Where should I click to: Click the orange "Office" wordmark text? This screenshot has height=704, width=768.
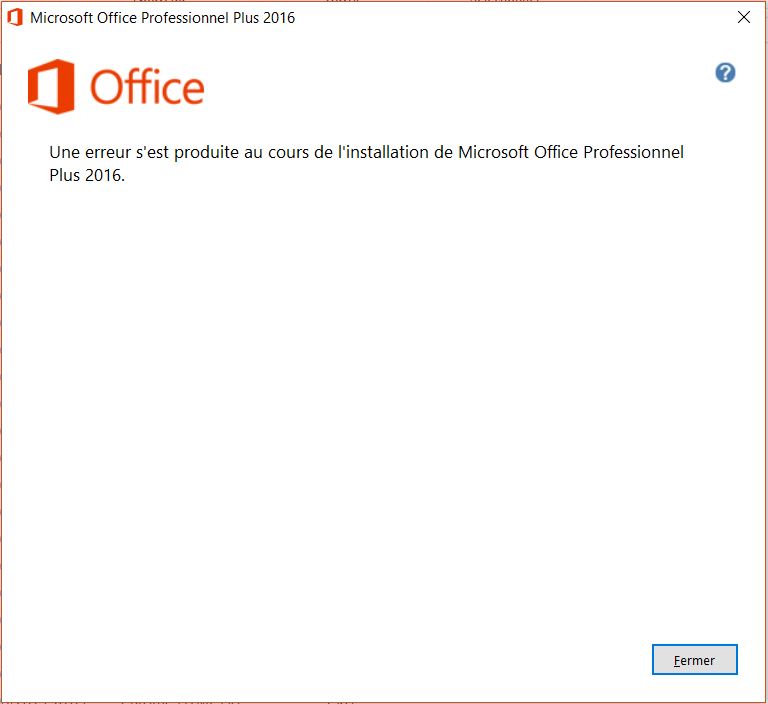click(x=147, y=87)
